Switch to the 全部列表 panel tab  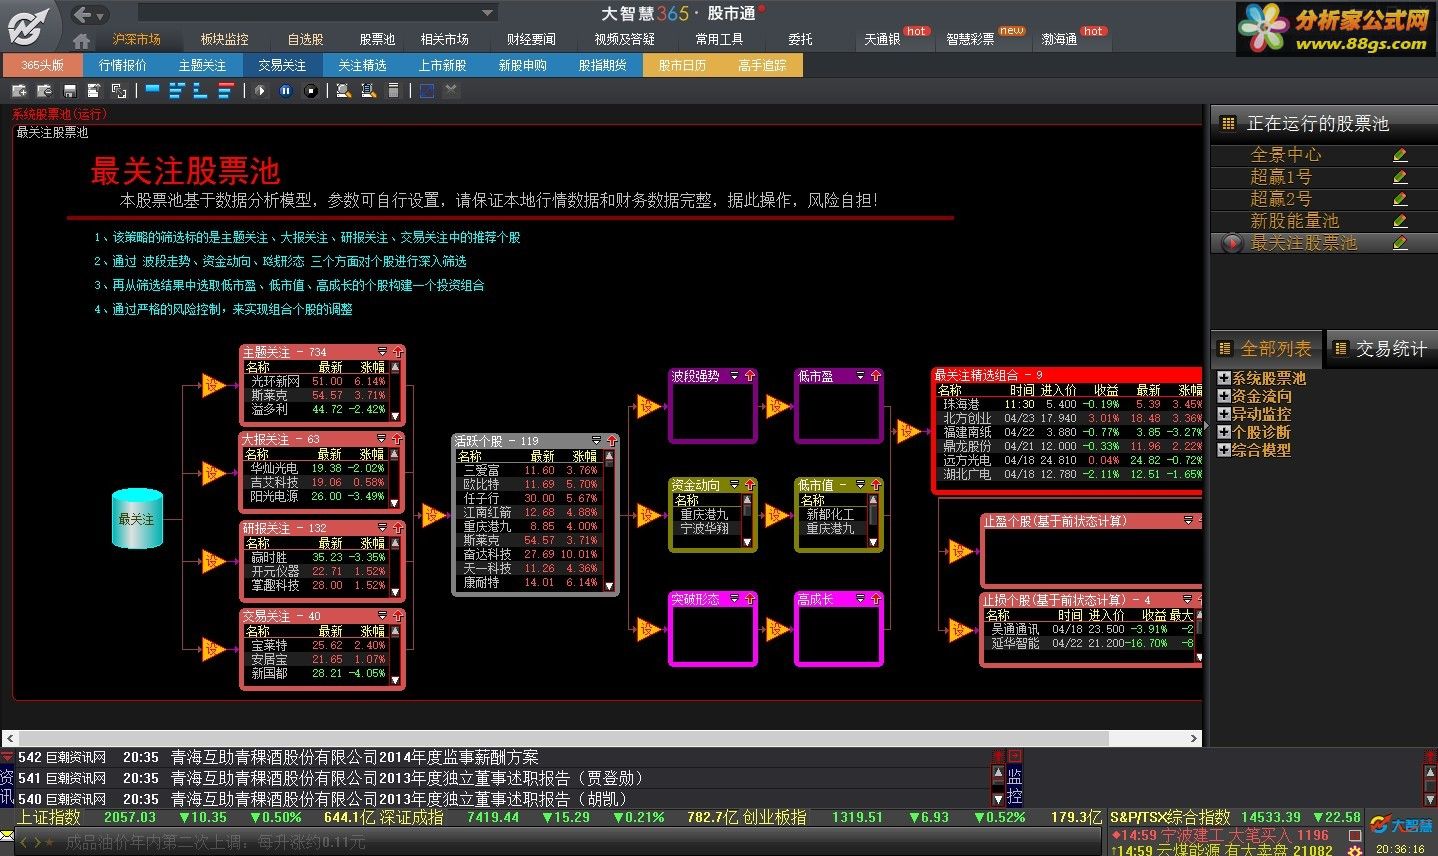click(x=1266, y=349)
